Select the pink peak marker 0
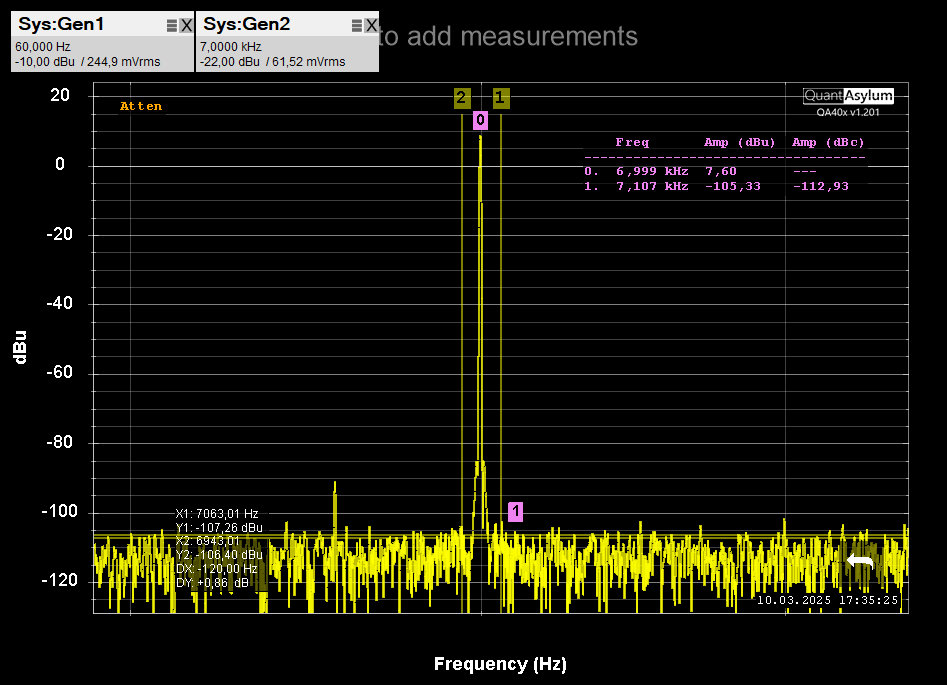The height and width of the screenshot is (685, 947). tap(480, 120)
